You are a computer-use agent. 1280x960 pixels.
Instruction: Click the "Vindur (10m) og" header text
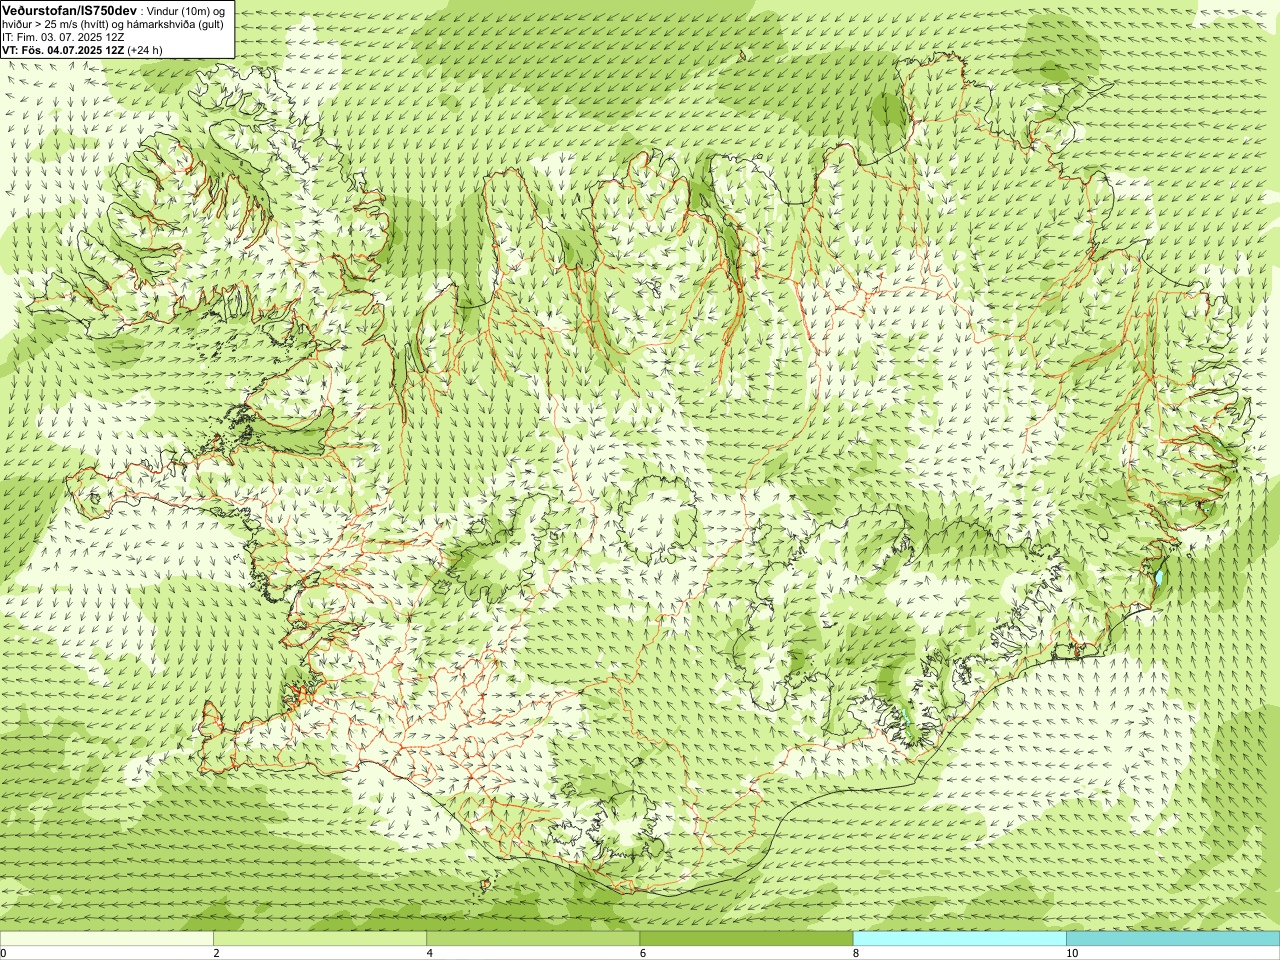click(187, 11)
